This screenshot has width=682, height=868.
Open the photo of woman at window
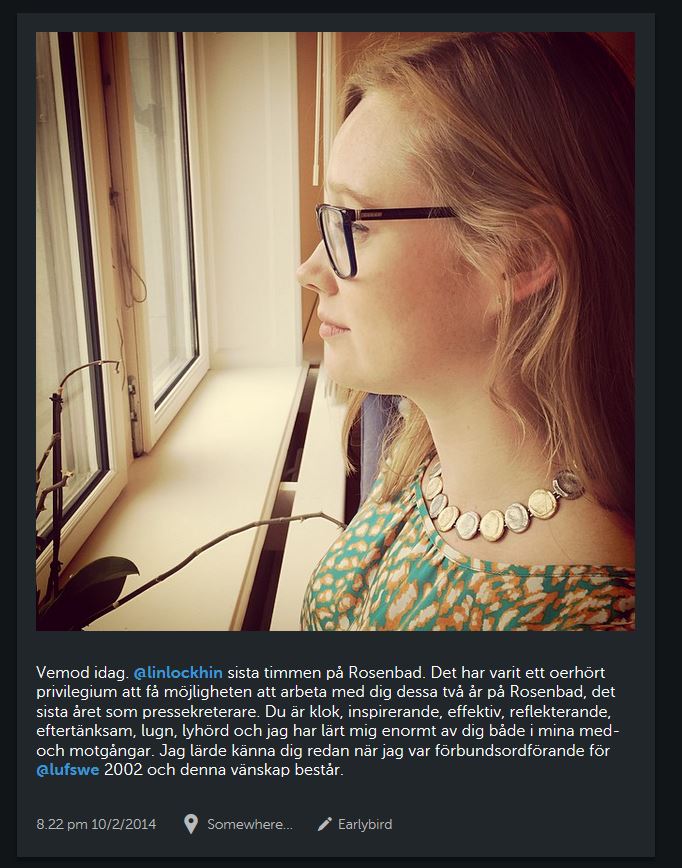coord(335,331)
